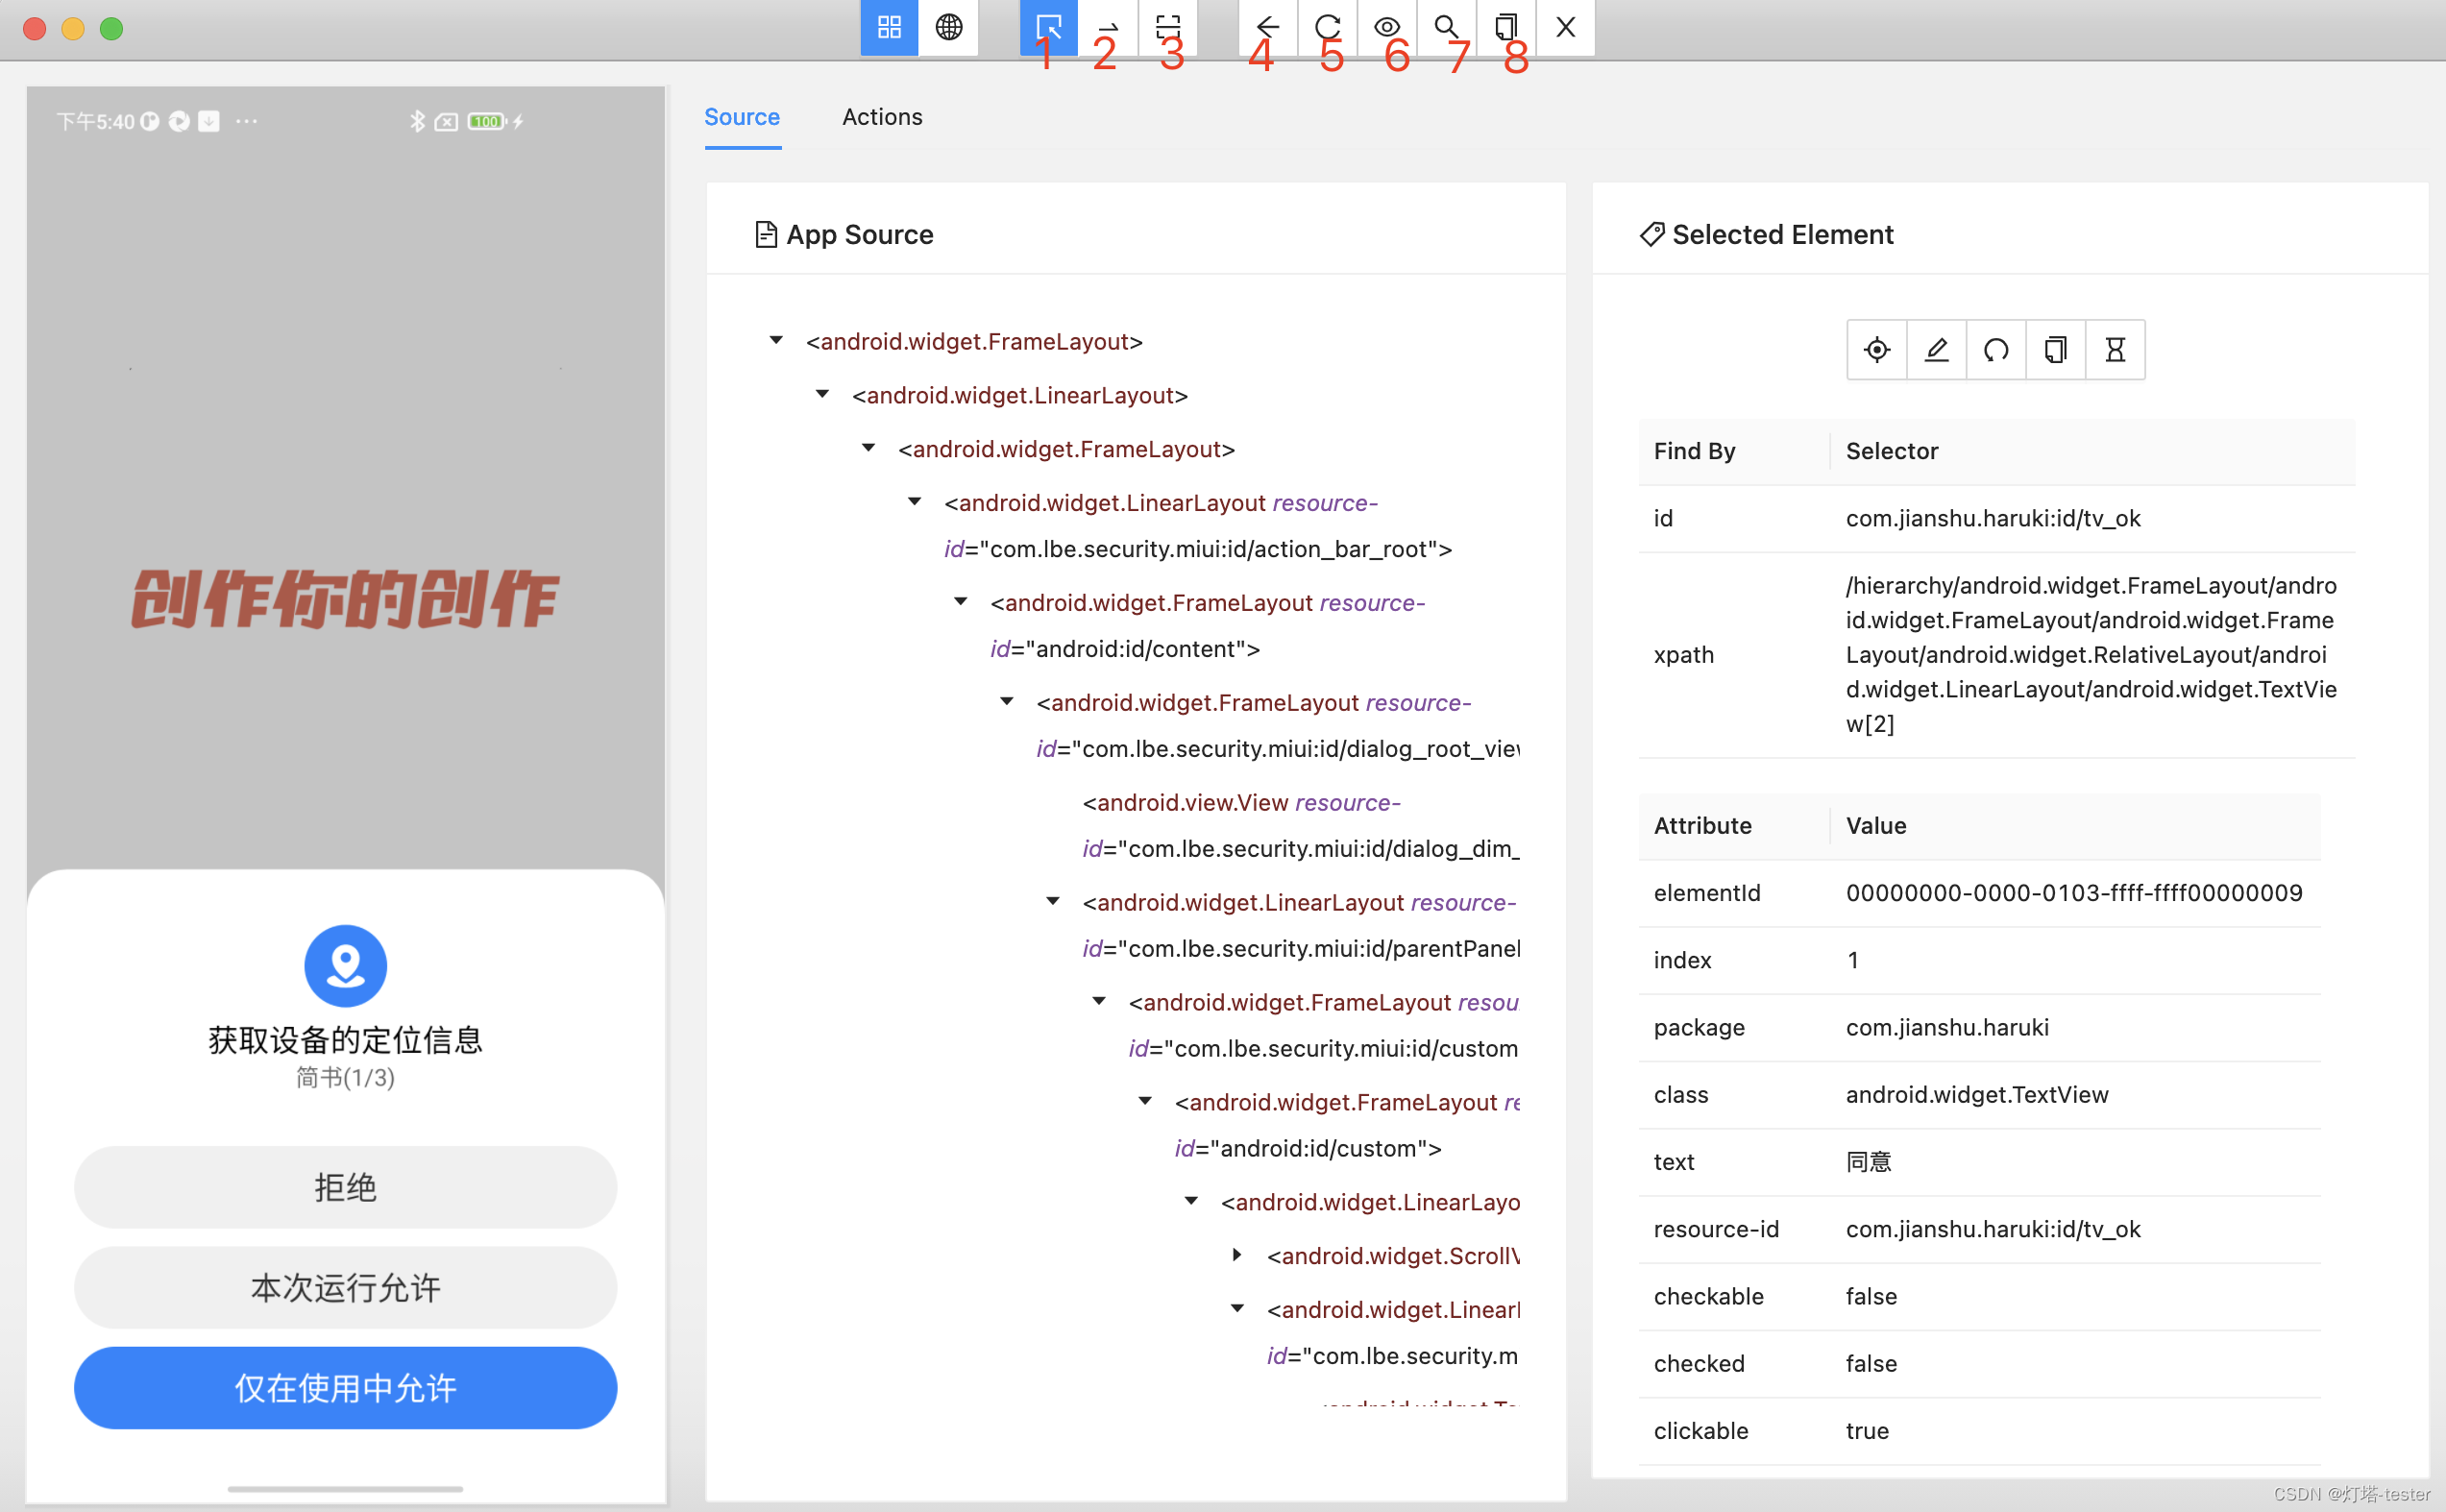Collapse the action_bar_root LinearLayout node

(x=915, y=502)
